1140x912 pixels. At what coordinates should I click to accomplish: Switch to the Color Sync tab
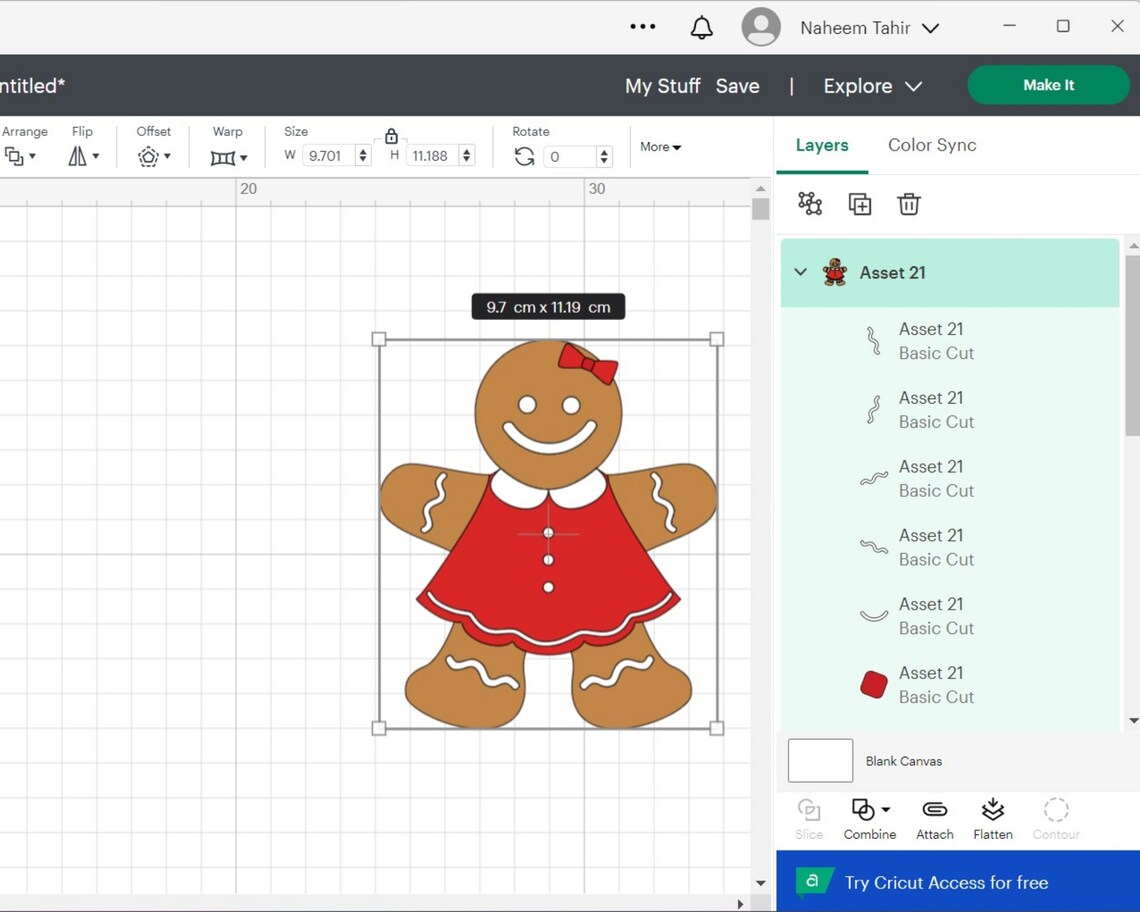pyautogui.click(x=931, y=145)
